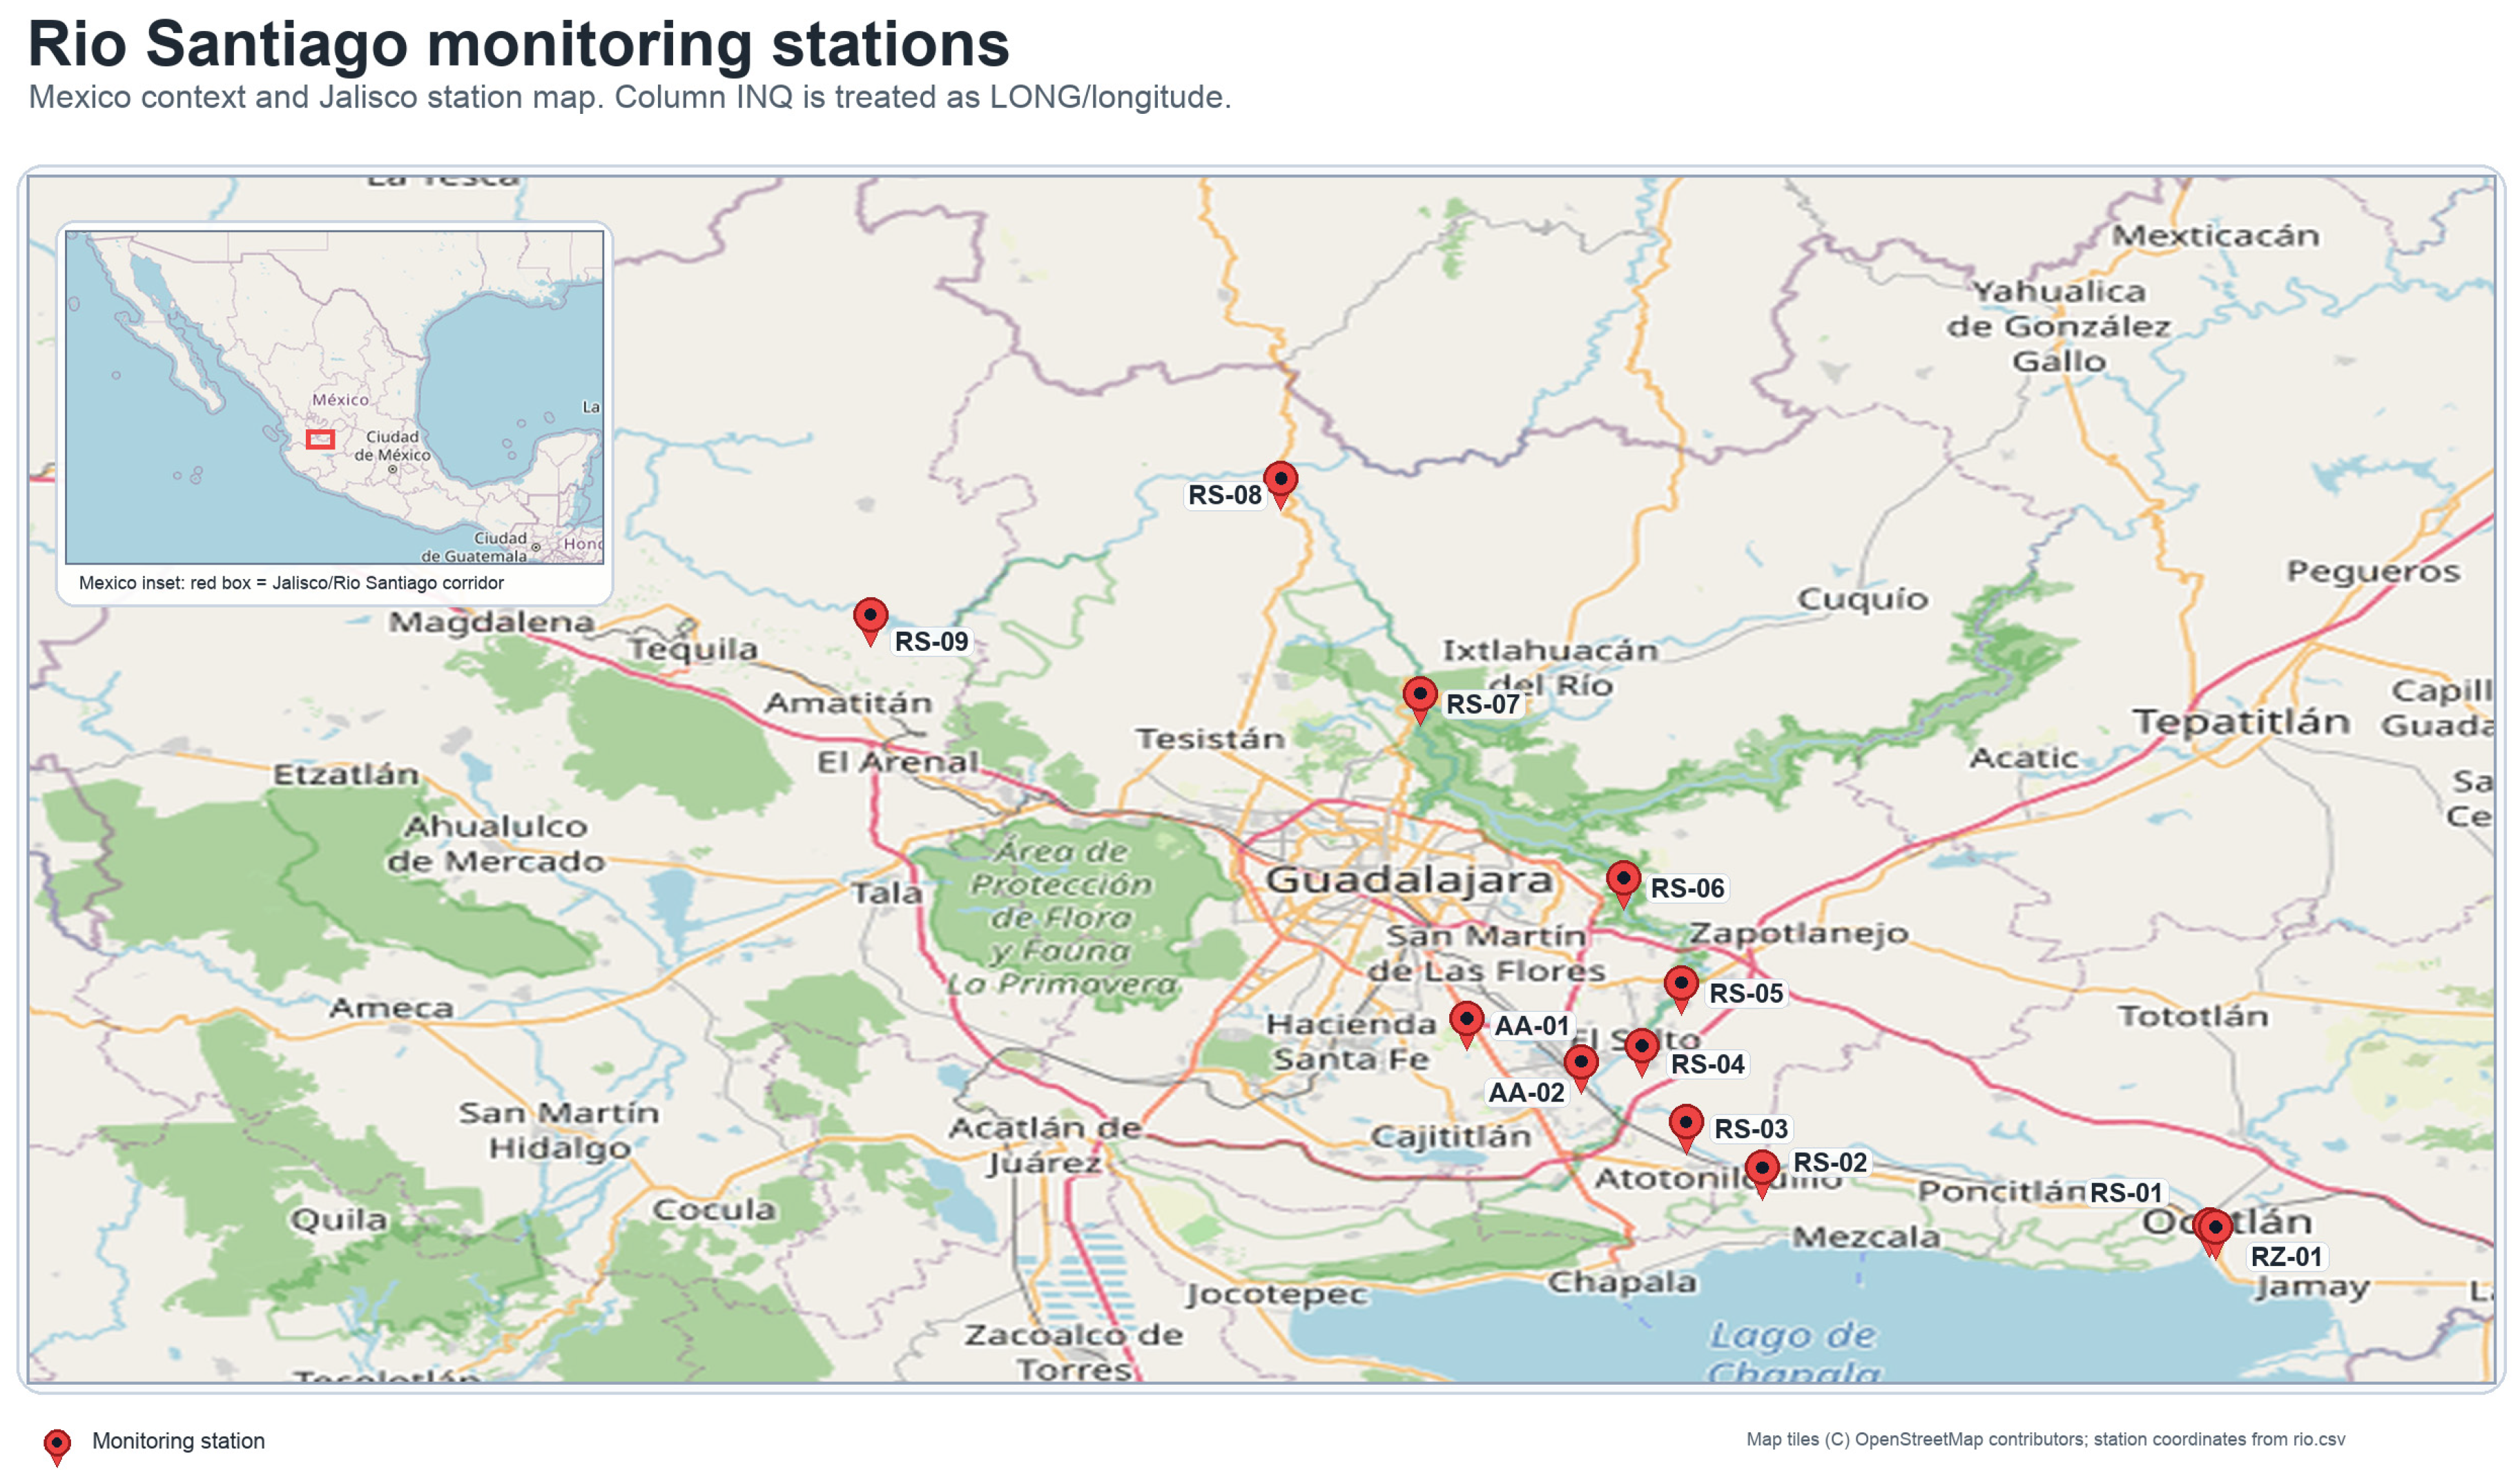Click the Jocotepec town label
This screenshot has height=1482, width=2520.
[x=1276, y=1294]
